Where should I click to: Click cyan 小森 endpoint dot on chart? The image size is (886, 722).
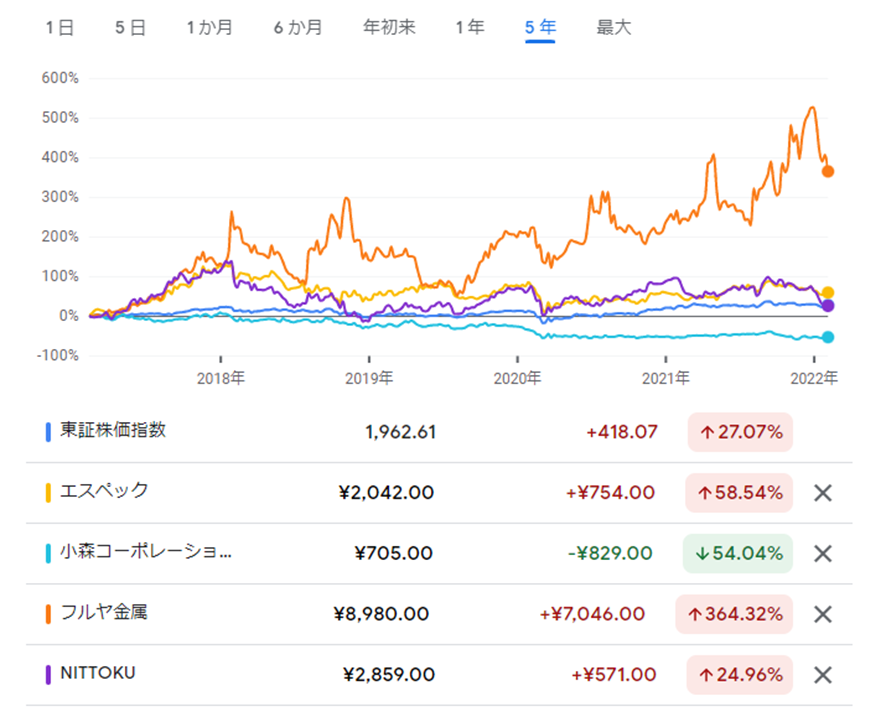(827, 337)
